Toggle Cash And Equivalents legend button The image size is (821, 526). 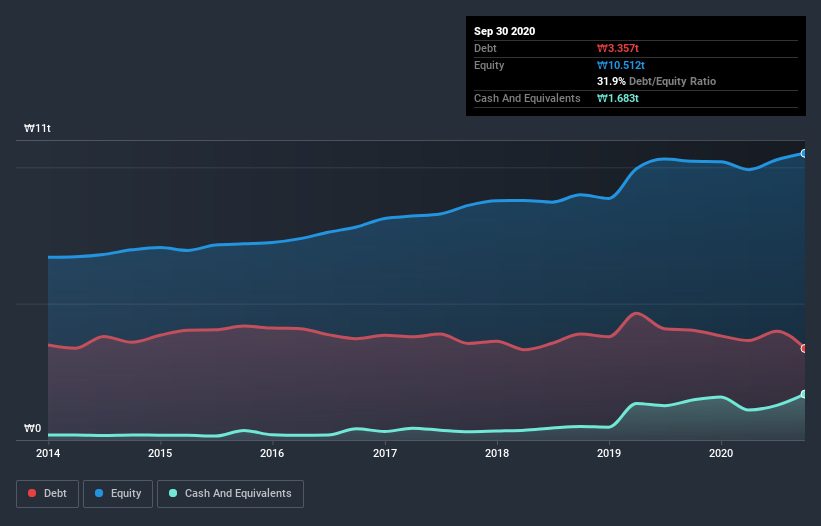[x=230, y=494]
